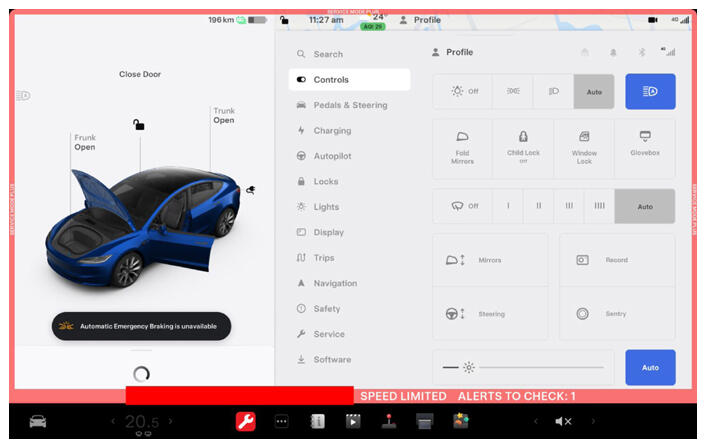Open Profile in Controls header
This screenshot has width=706, height=448.
(453, 52)
